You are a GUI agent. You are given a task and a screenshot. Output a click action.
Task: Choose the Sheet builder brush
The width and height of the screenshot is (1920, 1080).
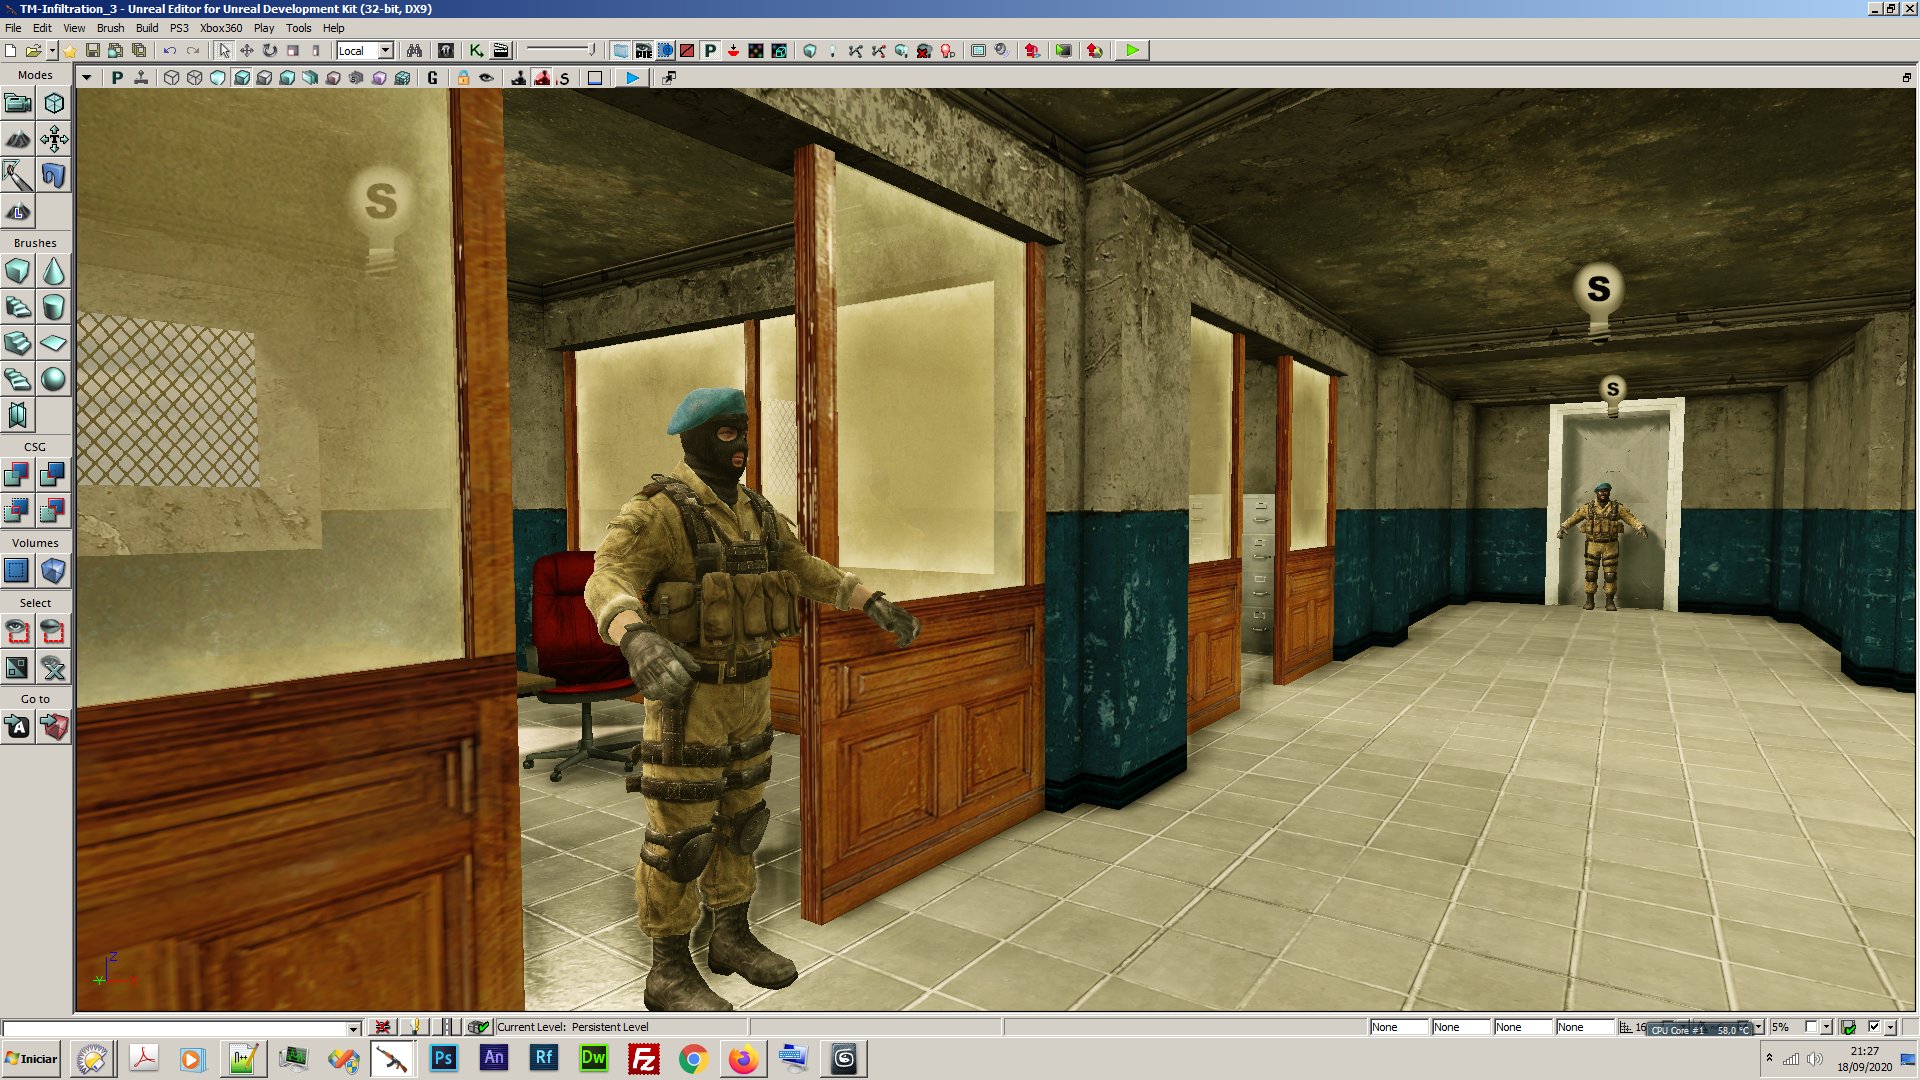tap(54, 343)
